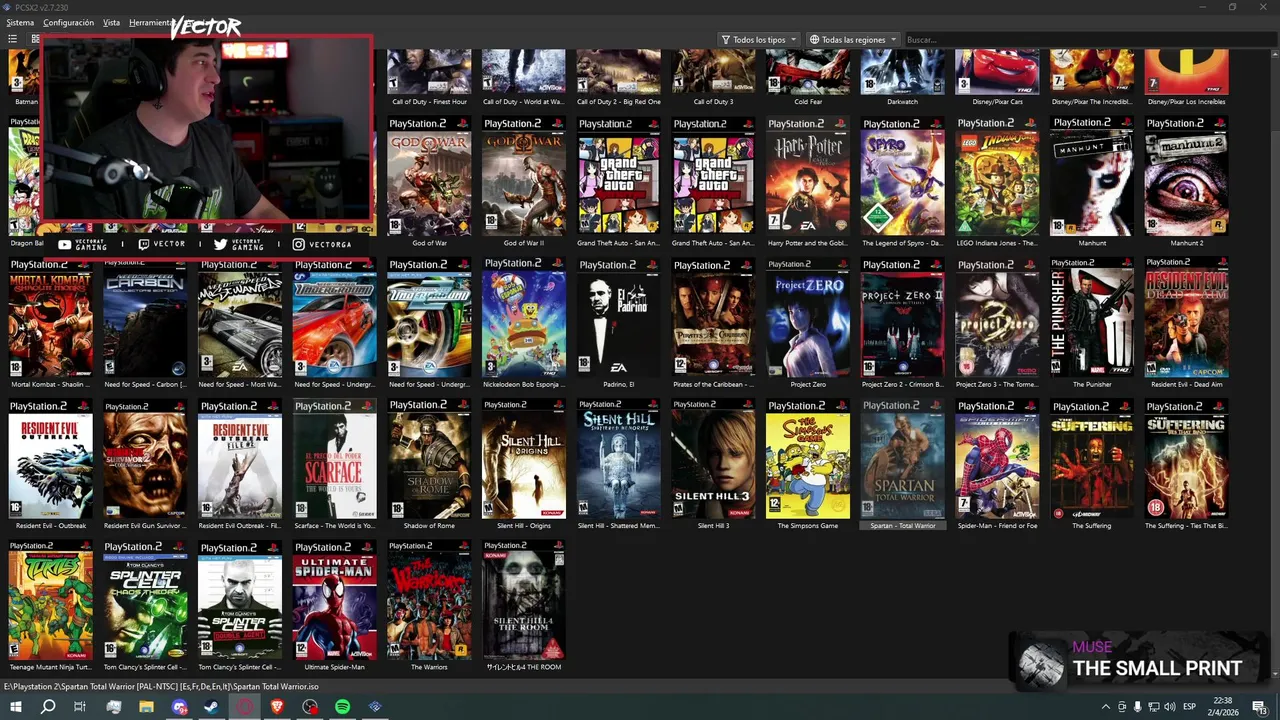Viewport: 1280px width, 720px height.
Task: Open File Explorer from the taskbar
Action: [x=146, y=707]
